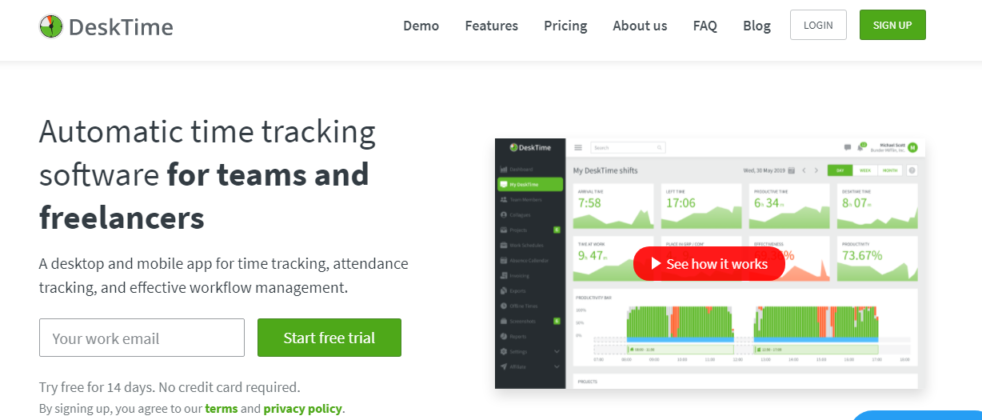Click the green user avatar in preview
Viewport: 982px width, 420px height.
[x=912, y=148]
